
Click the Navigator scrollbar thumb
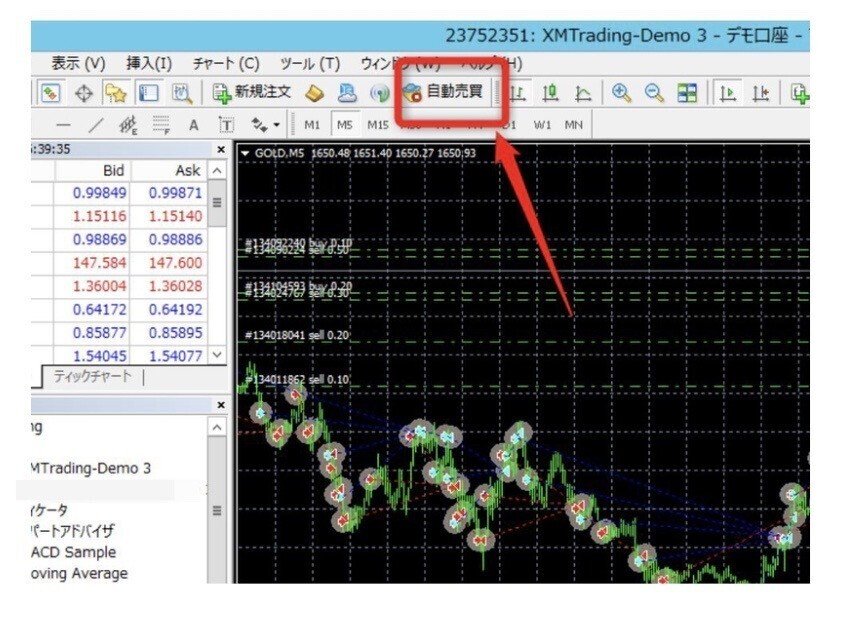(x=217, y=510)
